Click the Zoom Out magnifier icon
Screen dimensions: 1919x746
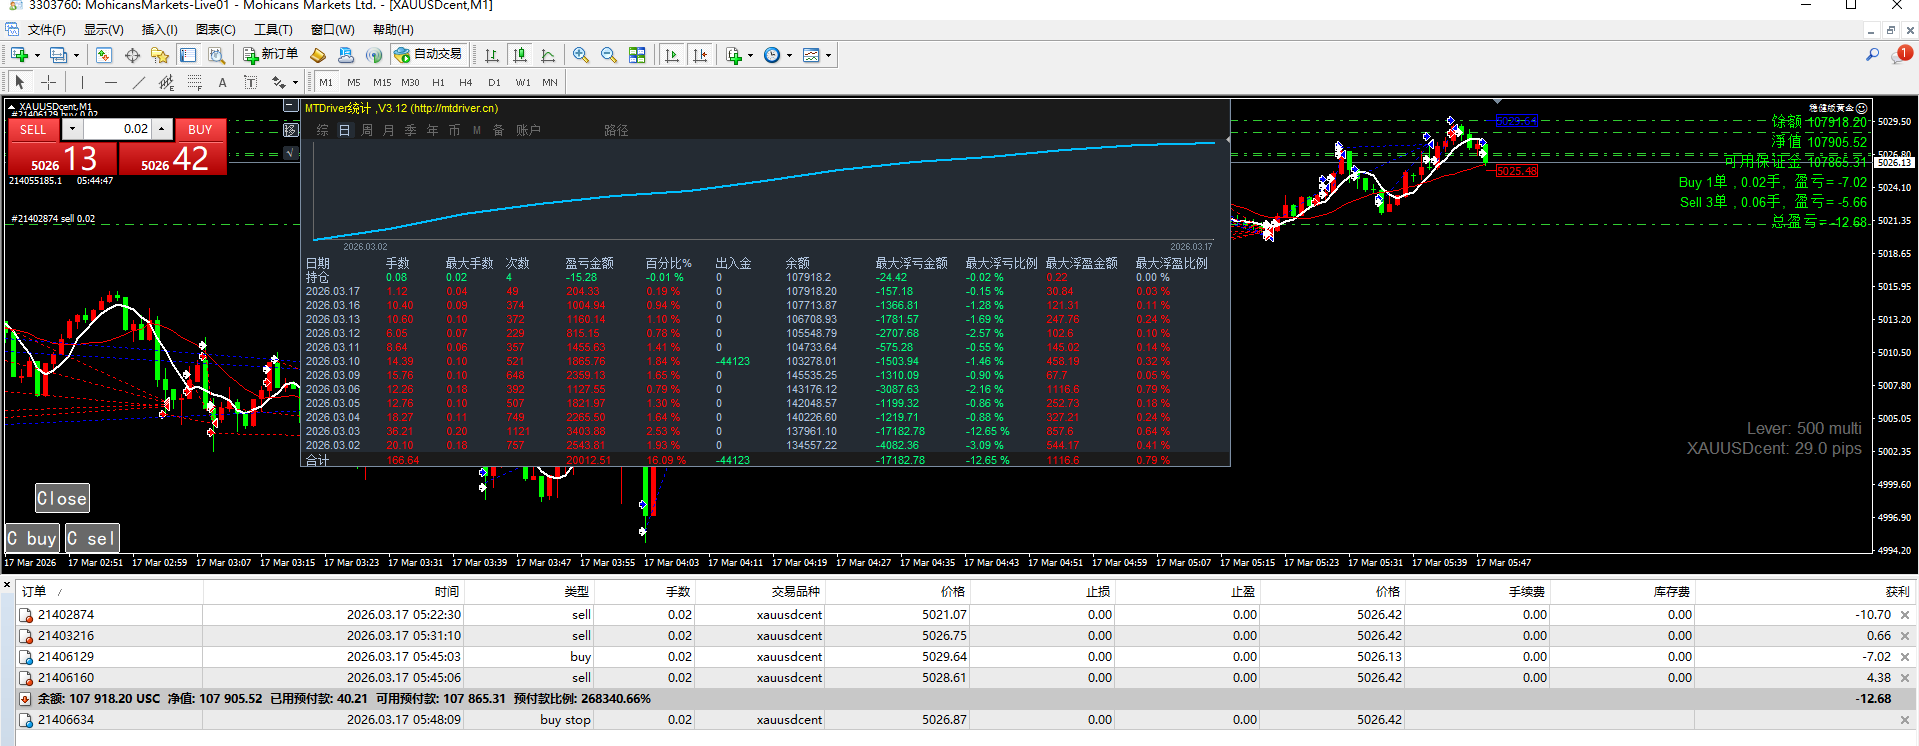608,55
